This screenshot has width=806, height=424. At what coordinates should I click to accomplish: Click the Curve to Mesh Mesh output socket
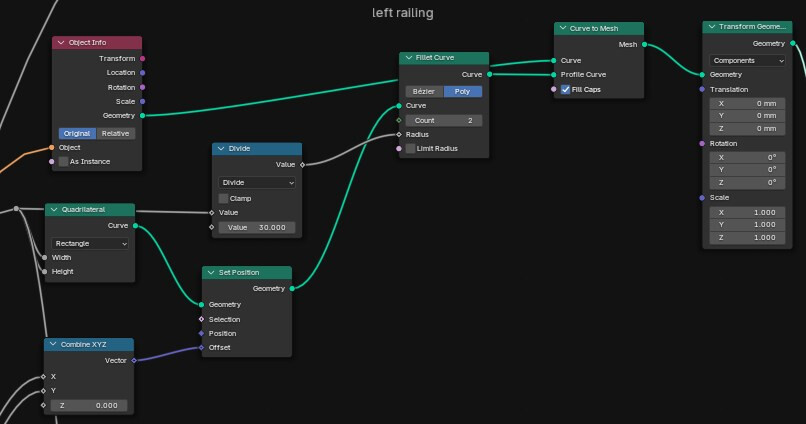point(645,45)
